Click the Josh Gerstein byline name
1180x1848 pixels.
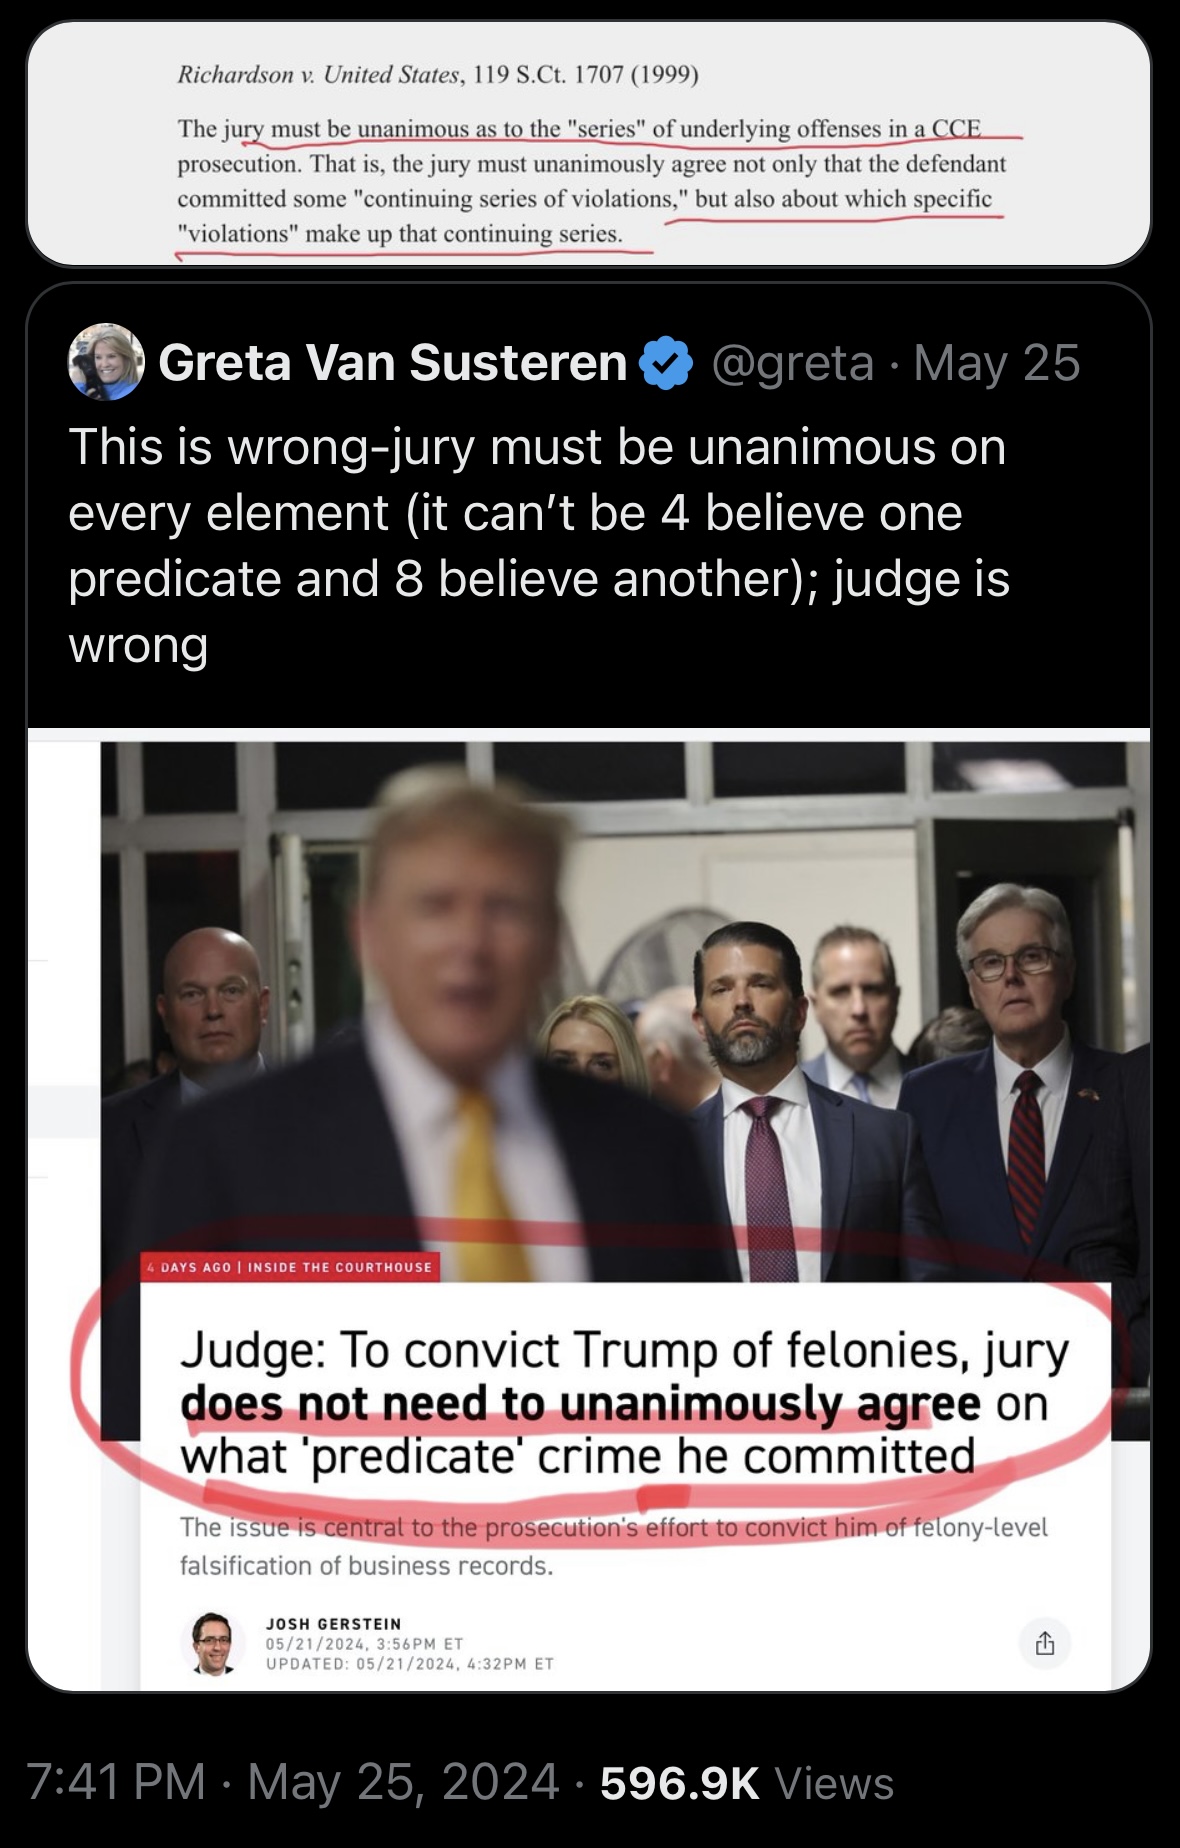pyautogui.click(x=333, y=1624)
